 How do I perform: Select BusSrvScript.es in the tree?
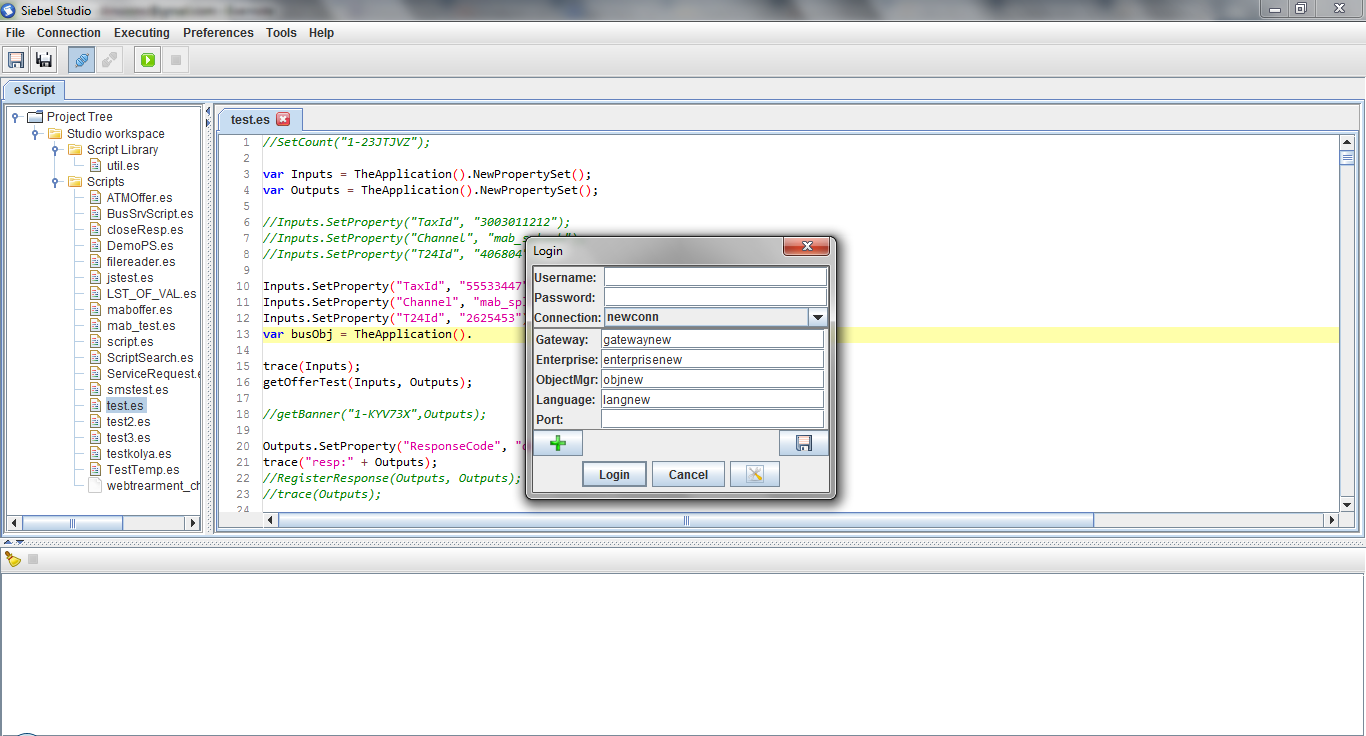coord(150,213)
